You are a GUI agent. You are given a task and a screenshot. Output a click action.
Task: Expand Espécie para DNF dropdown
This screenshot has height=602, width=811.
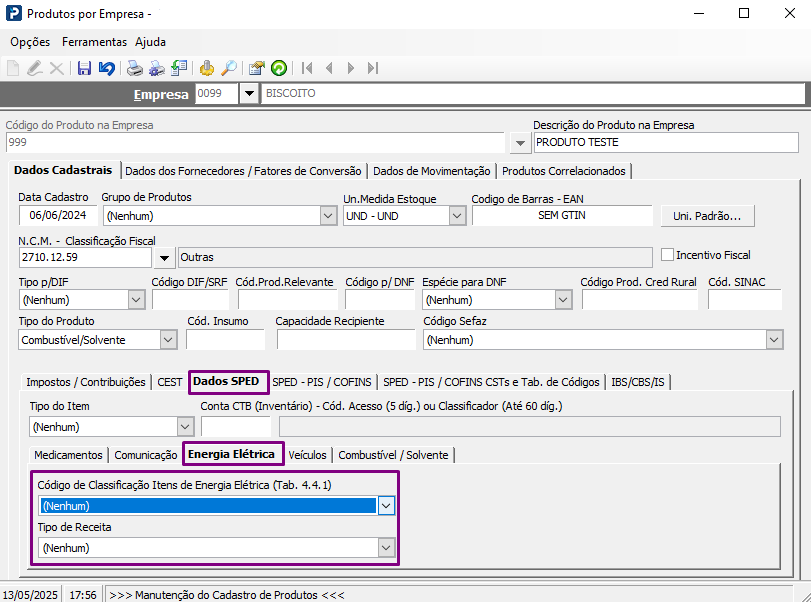(563, 300)
